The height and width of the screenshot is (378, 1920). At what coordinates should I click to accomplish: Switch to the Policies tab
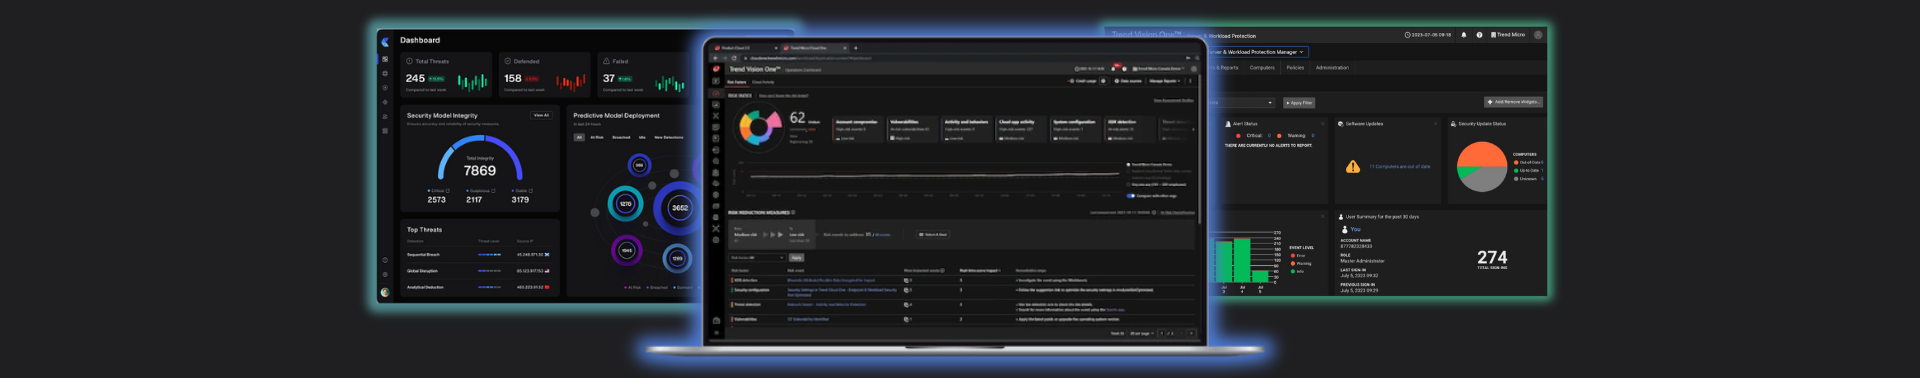(x=1295, y=68)
